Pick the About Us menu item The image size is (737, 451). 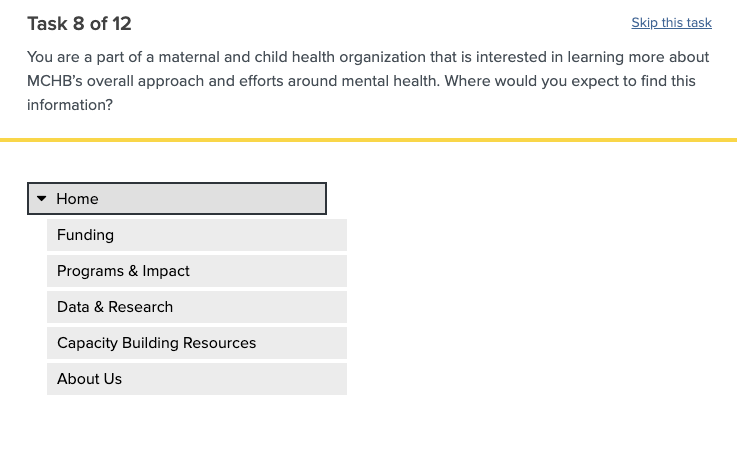coord(89,379)
